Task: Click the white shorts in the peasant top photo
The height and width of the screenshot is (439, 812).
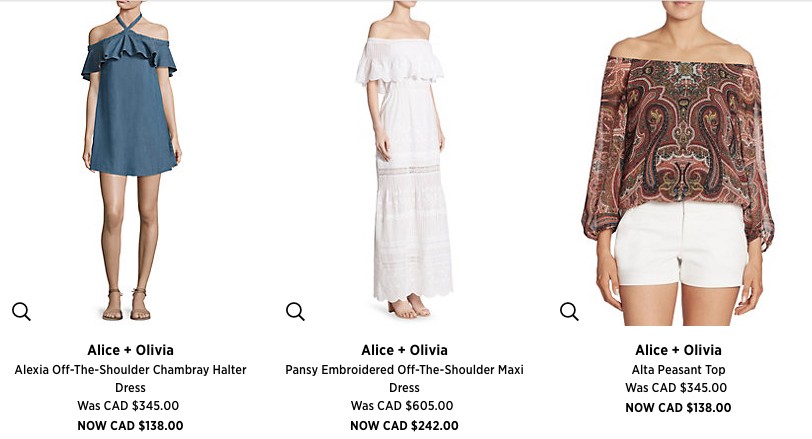Action: click(680, 244)
